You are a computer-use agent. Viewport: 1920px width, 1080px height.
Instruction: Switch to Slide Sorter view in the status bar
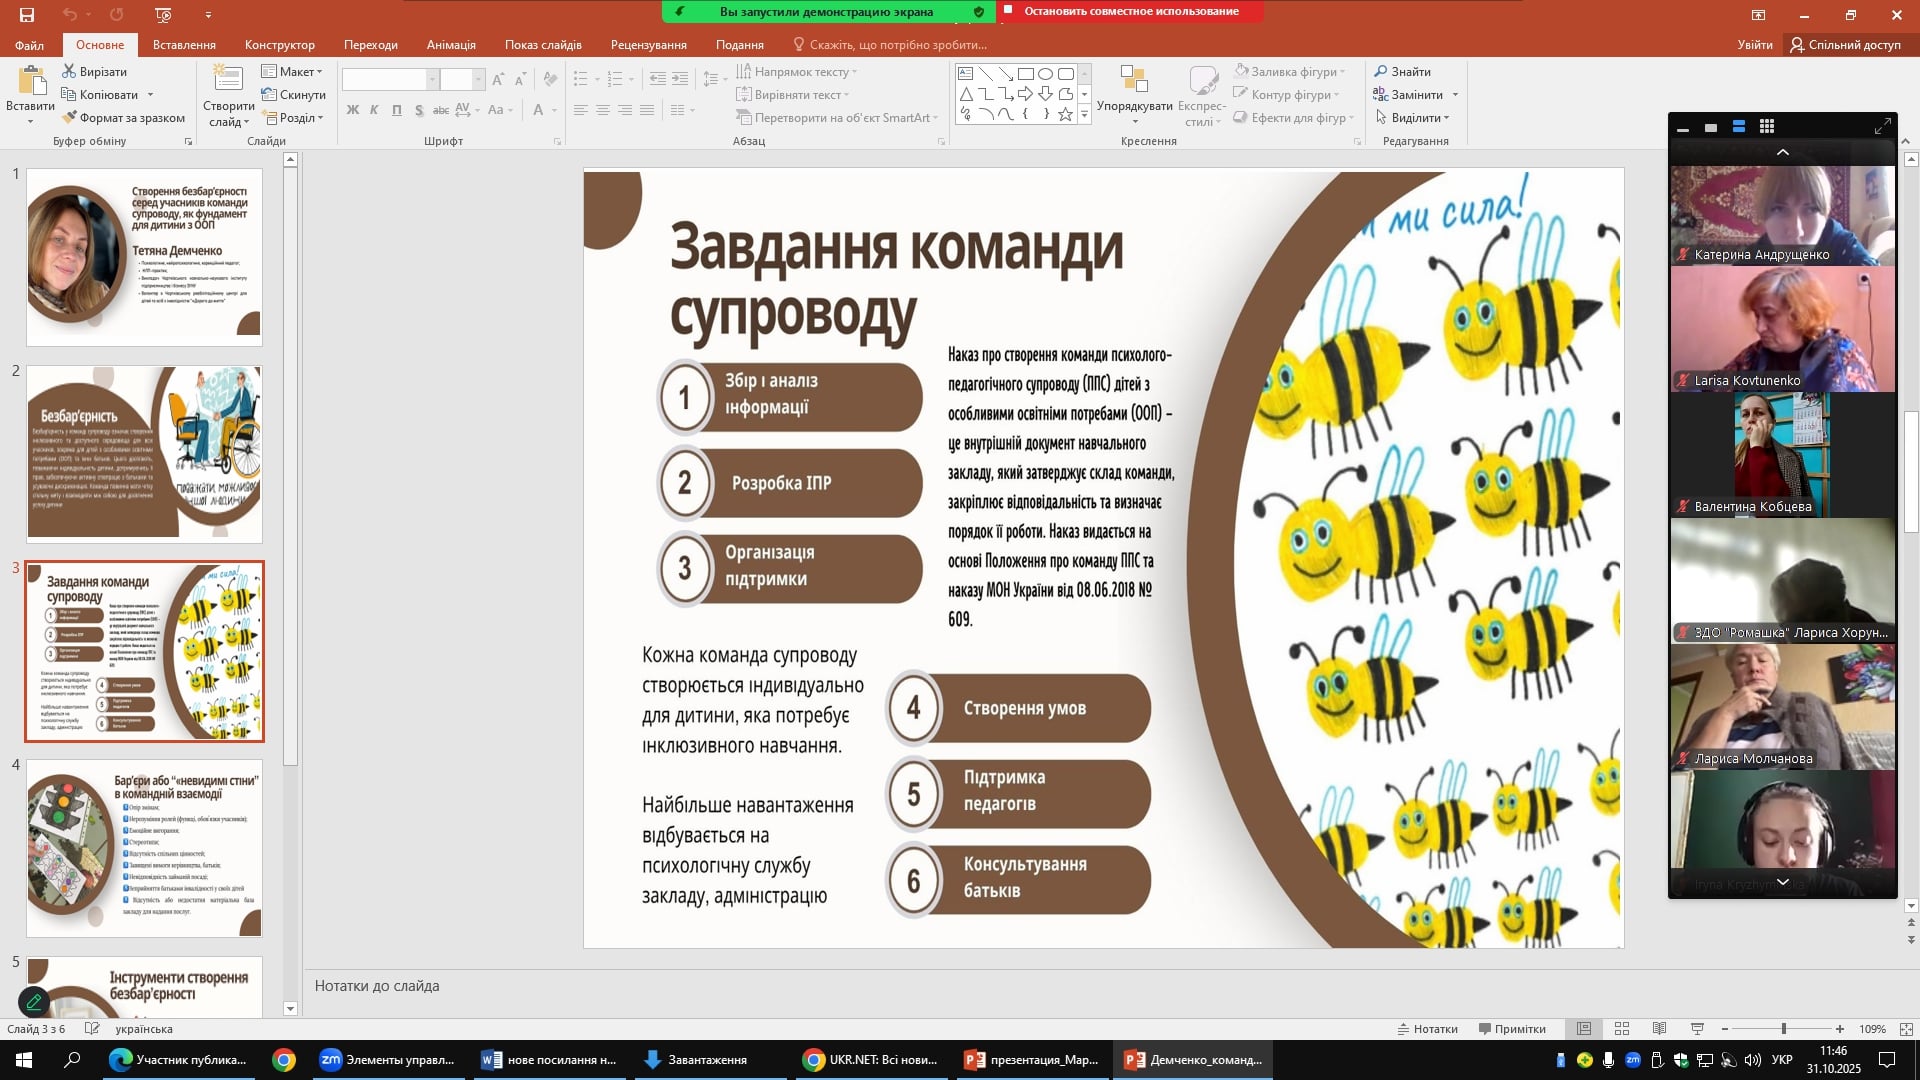pyautogui.click(x=1622, y=1029)
